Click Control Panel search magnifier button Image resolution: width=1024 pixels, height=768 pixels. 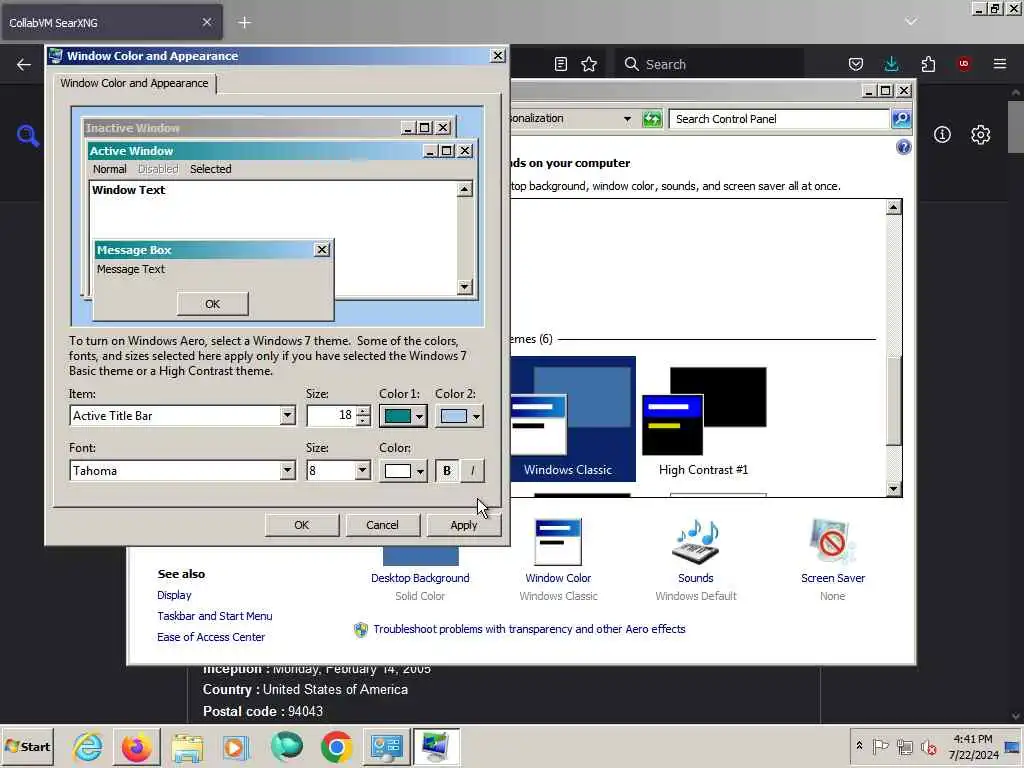pyautogui.click(x=901, y=119)
